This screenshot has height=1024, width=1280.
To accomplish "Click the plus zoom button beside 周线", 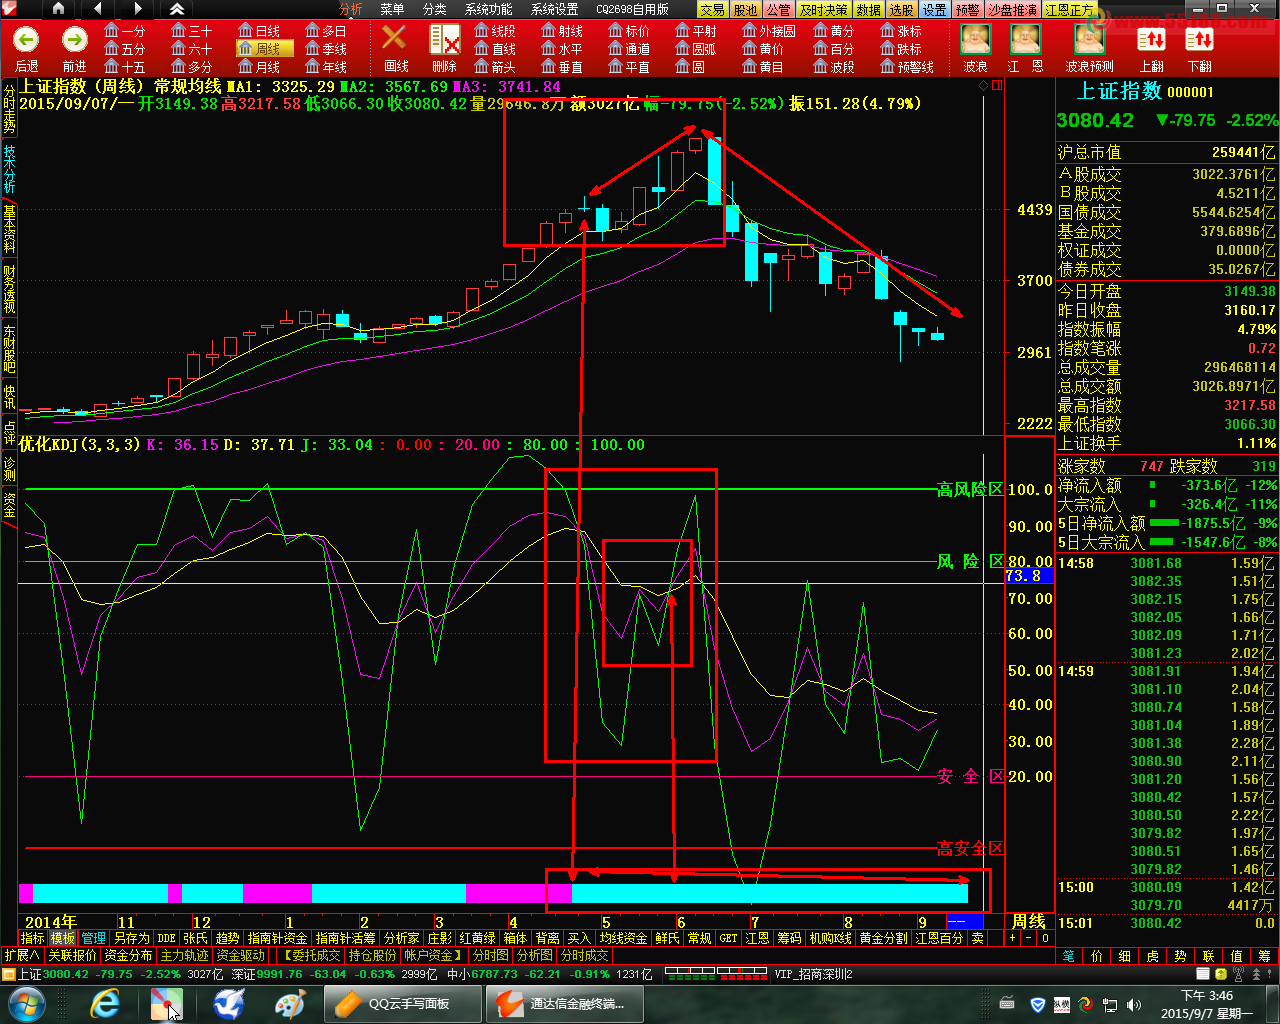I will (1013, 938).
